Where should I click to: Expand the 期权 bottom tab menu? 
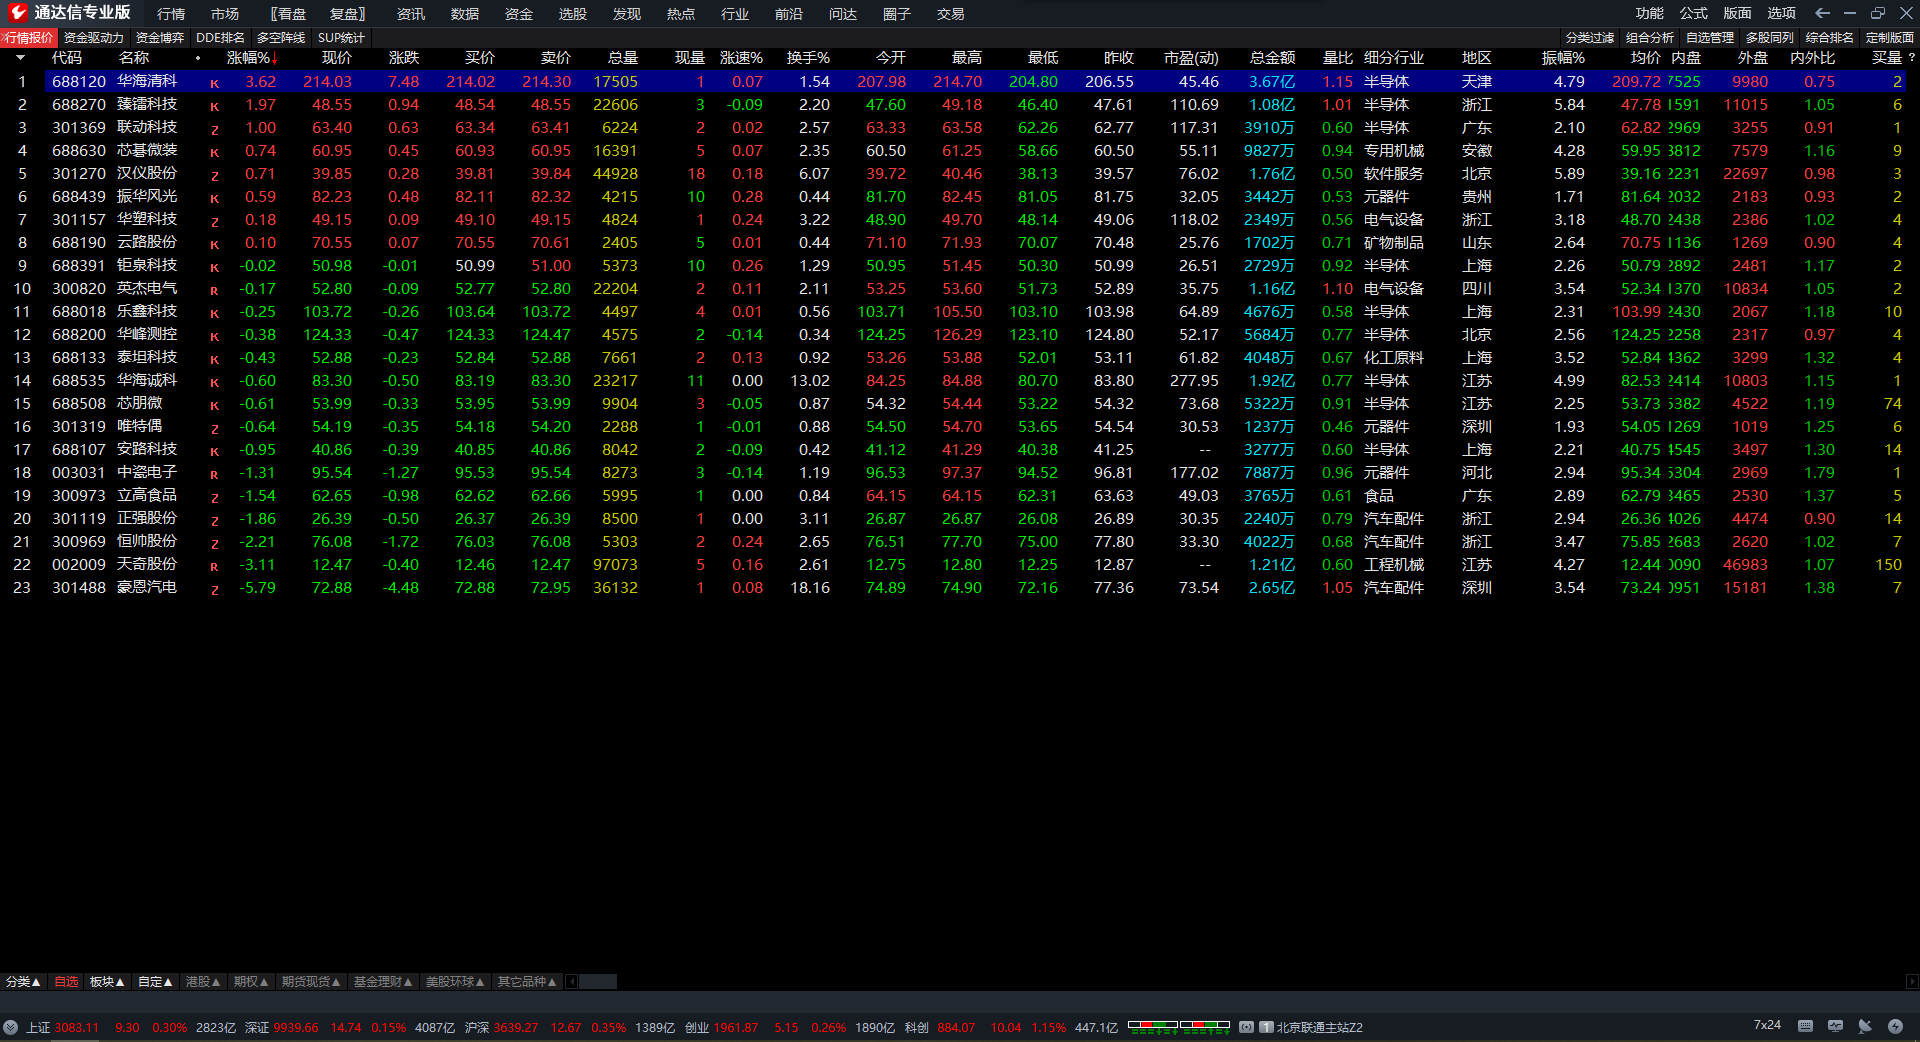coord(251,982)
